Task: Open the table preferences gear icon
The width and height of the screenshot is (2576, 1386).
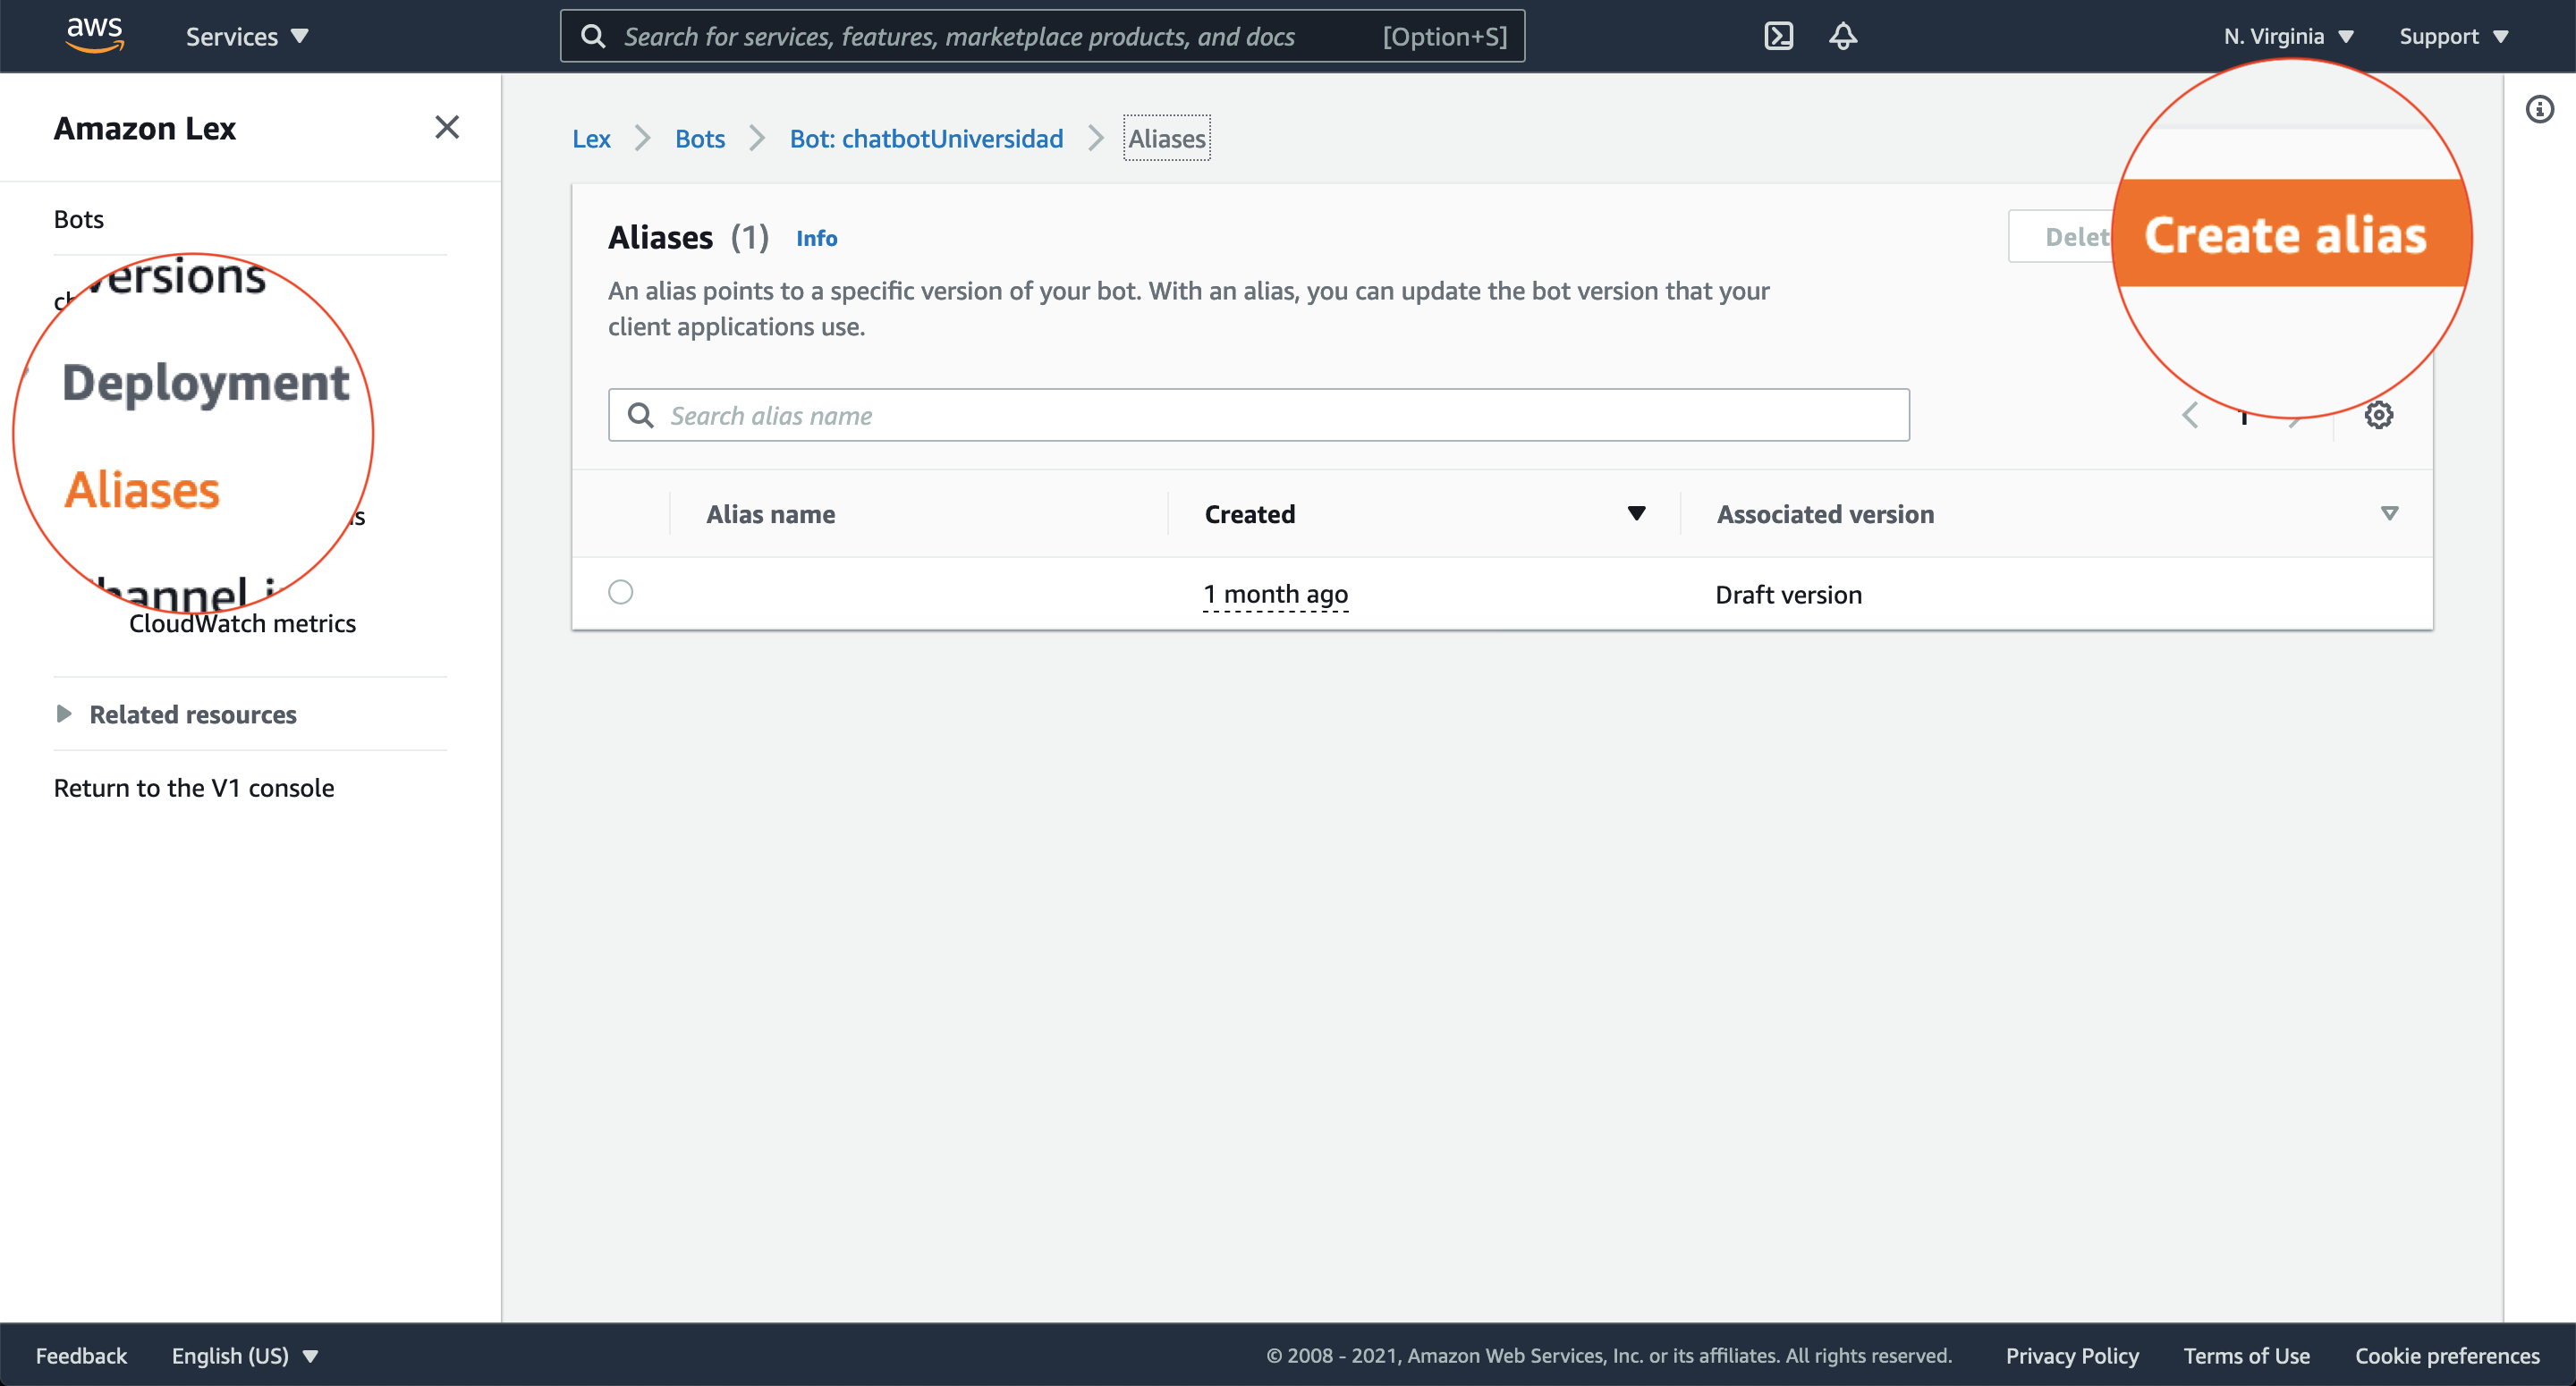Action: [x=2378, y=415]
